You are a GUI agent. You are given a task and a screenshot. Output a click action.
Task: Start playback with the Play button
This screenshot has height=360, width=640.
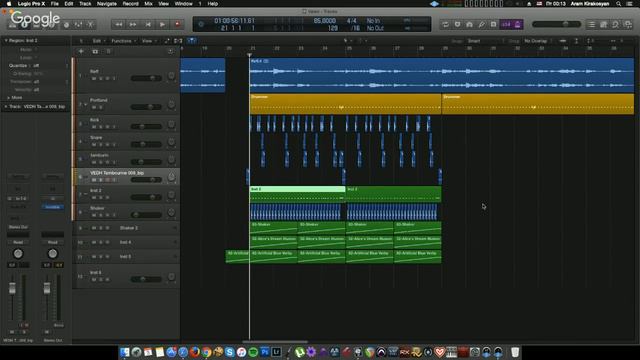click(162, 24)
